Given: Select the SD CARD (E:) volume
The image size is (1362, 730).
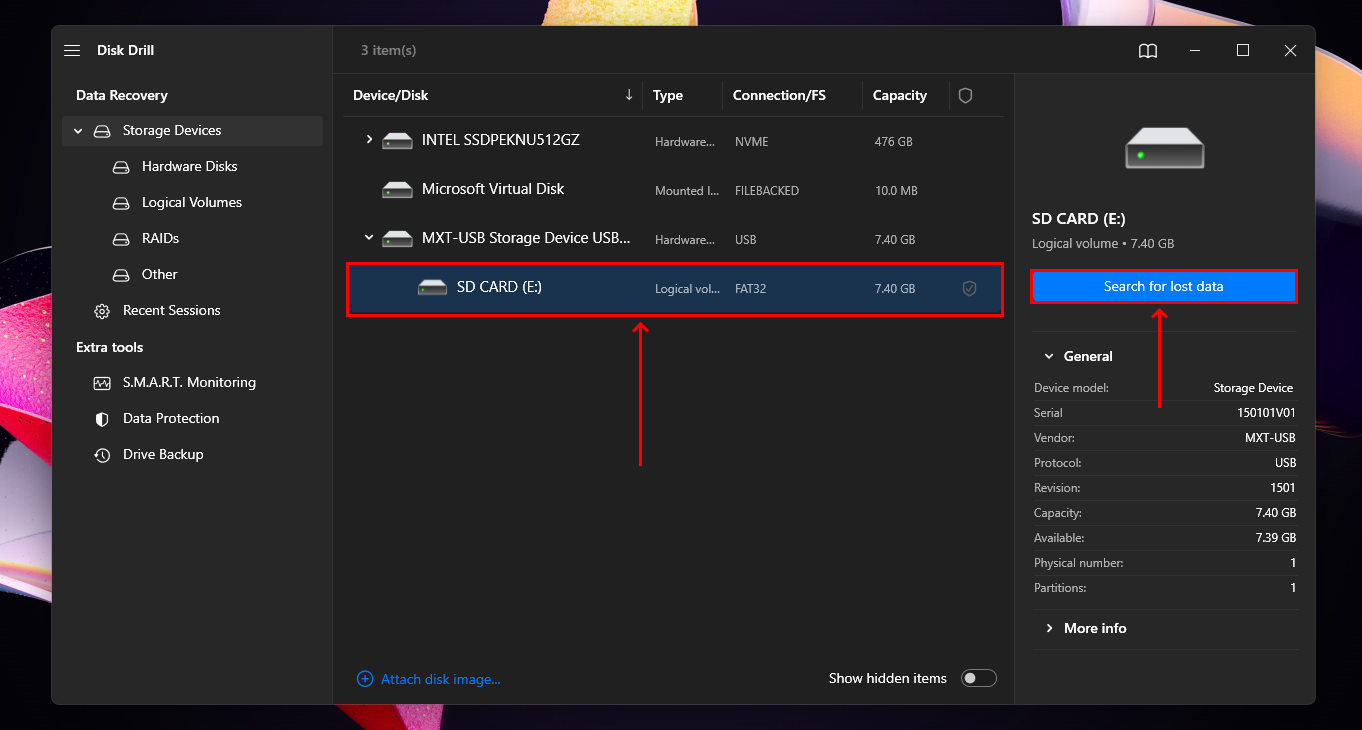Looking at the screenshot, I should pos(675,288).
